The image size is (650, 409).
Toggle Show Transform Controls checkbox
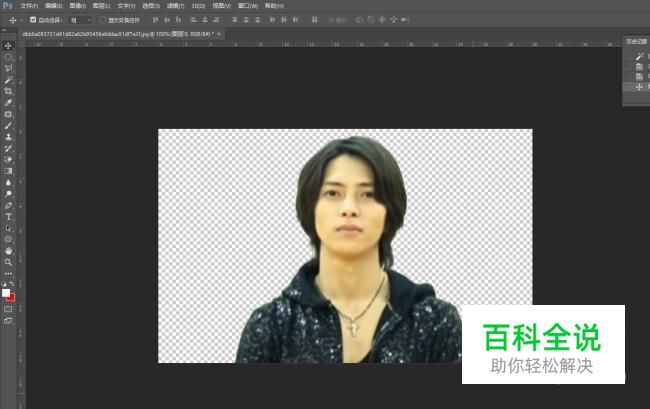pyautogui.click(x=103, y=19)
